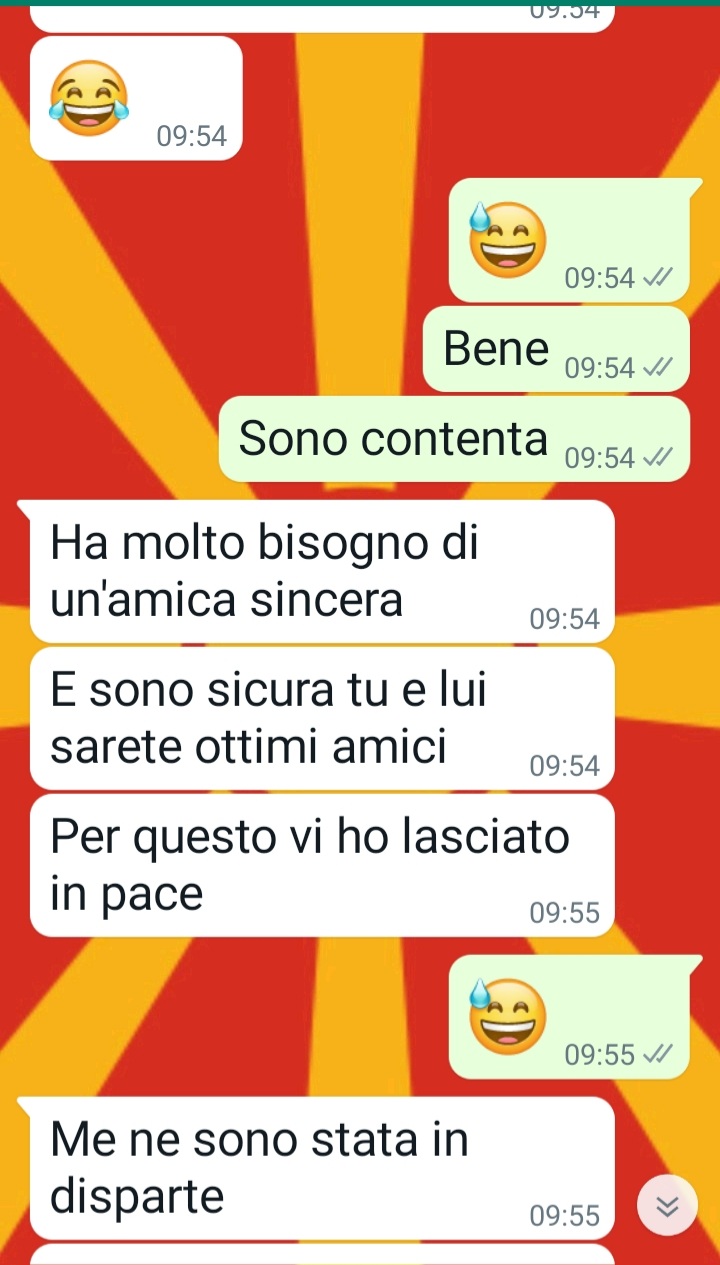Tap read checkmarks on the 09:54 sent emoji
The image size is (720, 1265).
tap(658, 278)
